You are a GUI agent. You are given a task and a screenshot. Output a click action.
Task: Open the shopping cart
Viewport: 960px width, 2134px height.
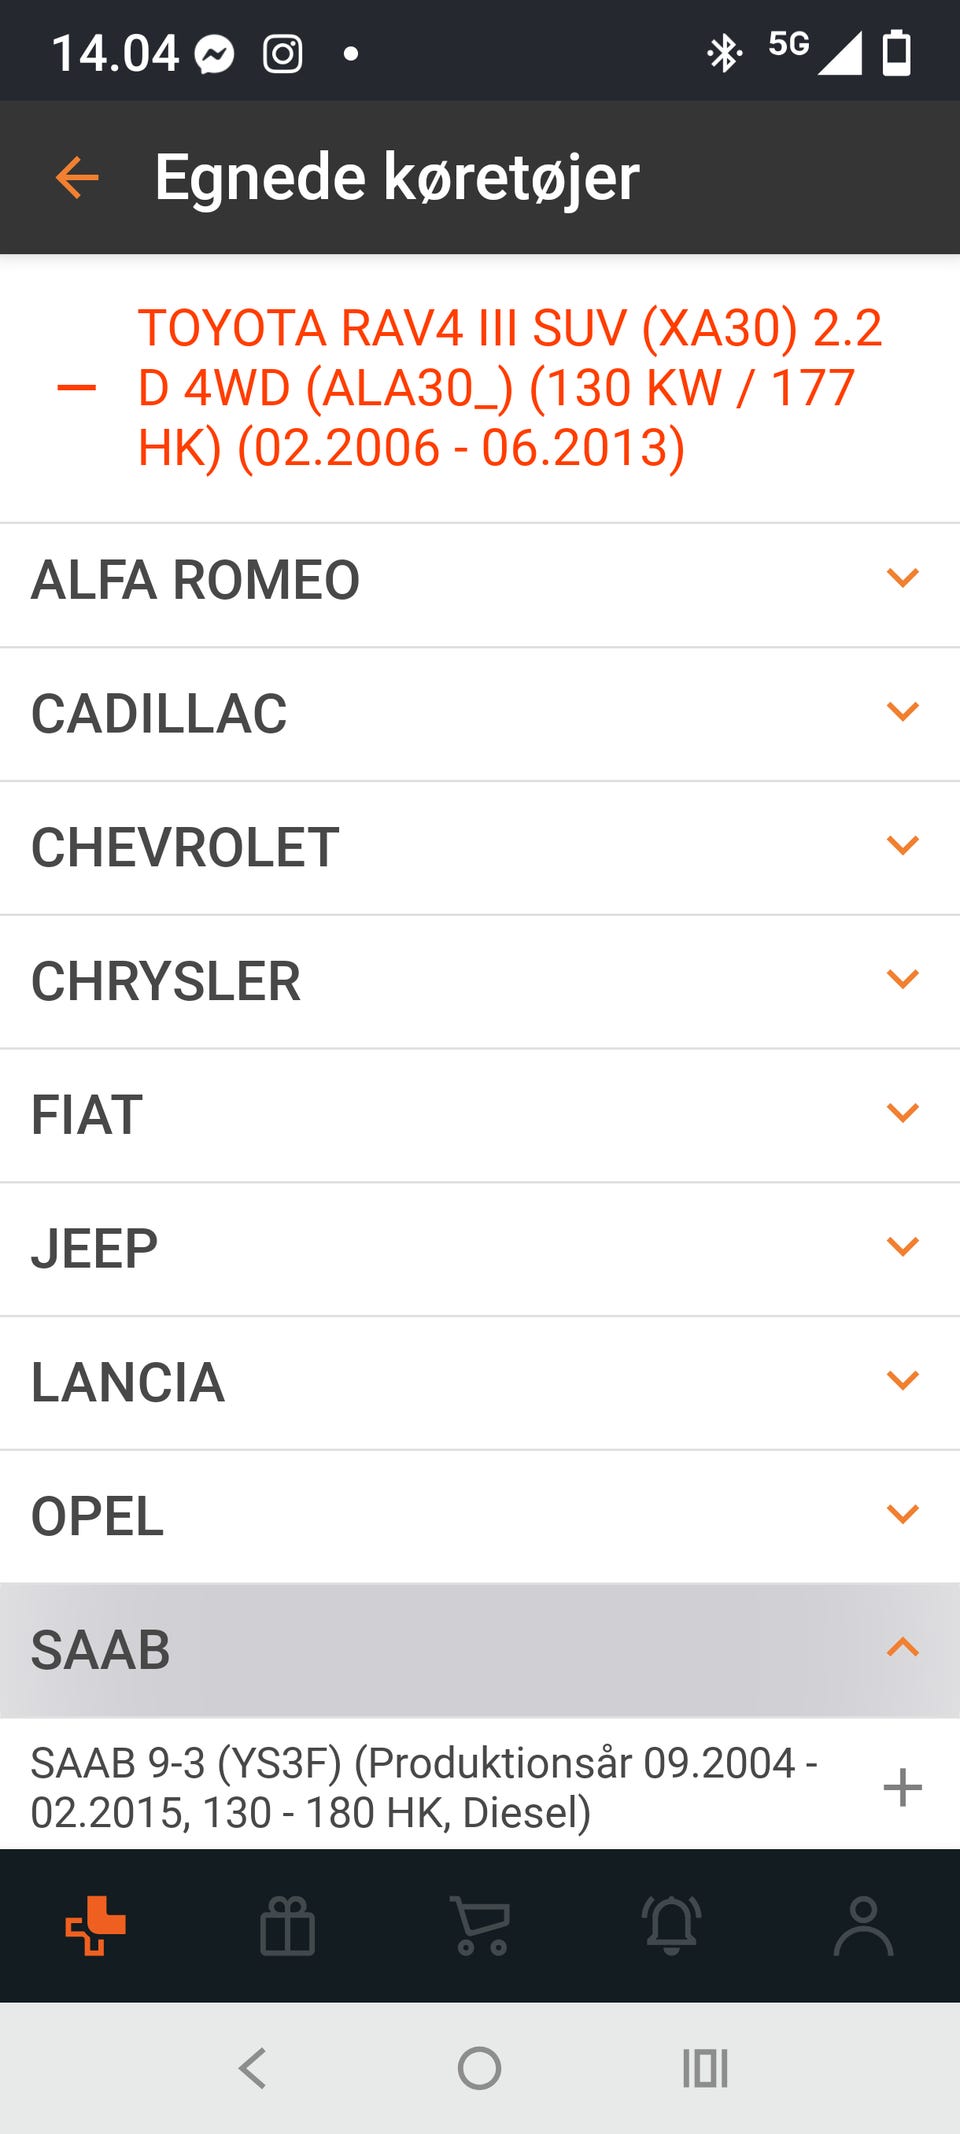(481, 1925)
